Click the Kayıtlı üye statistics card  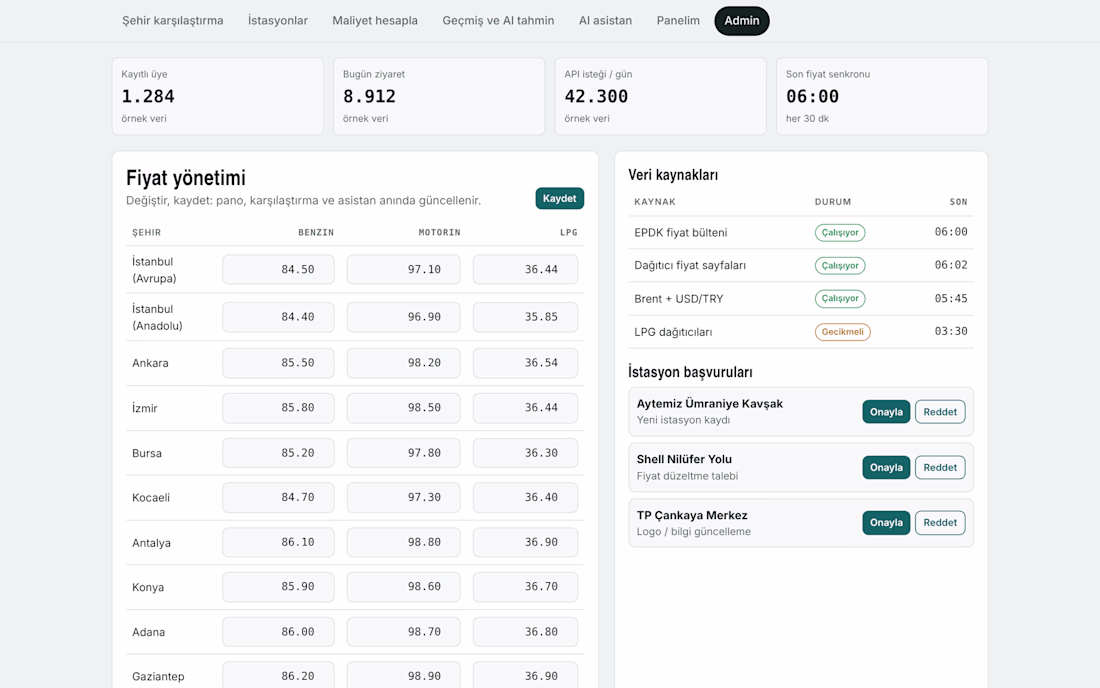point(217,96)
